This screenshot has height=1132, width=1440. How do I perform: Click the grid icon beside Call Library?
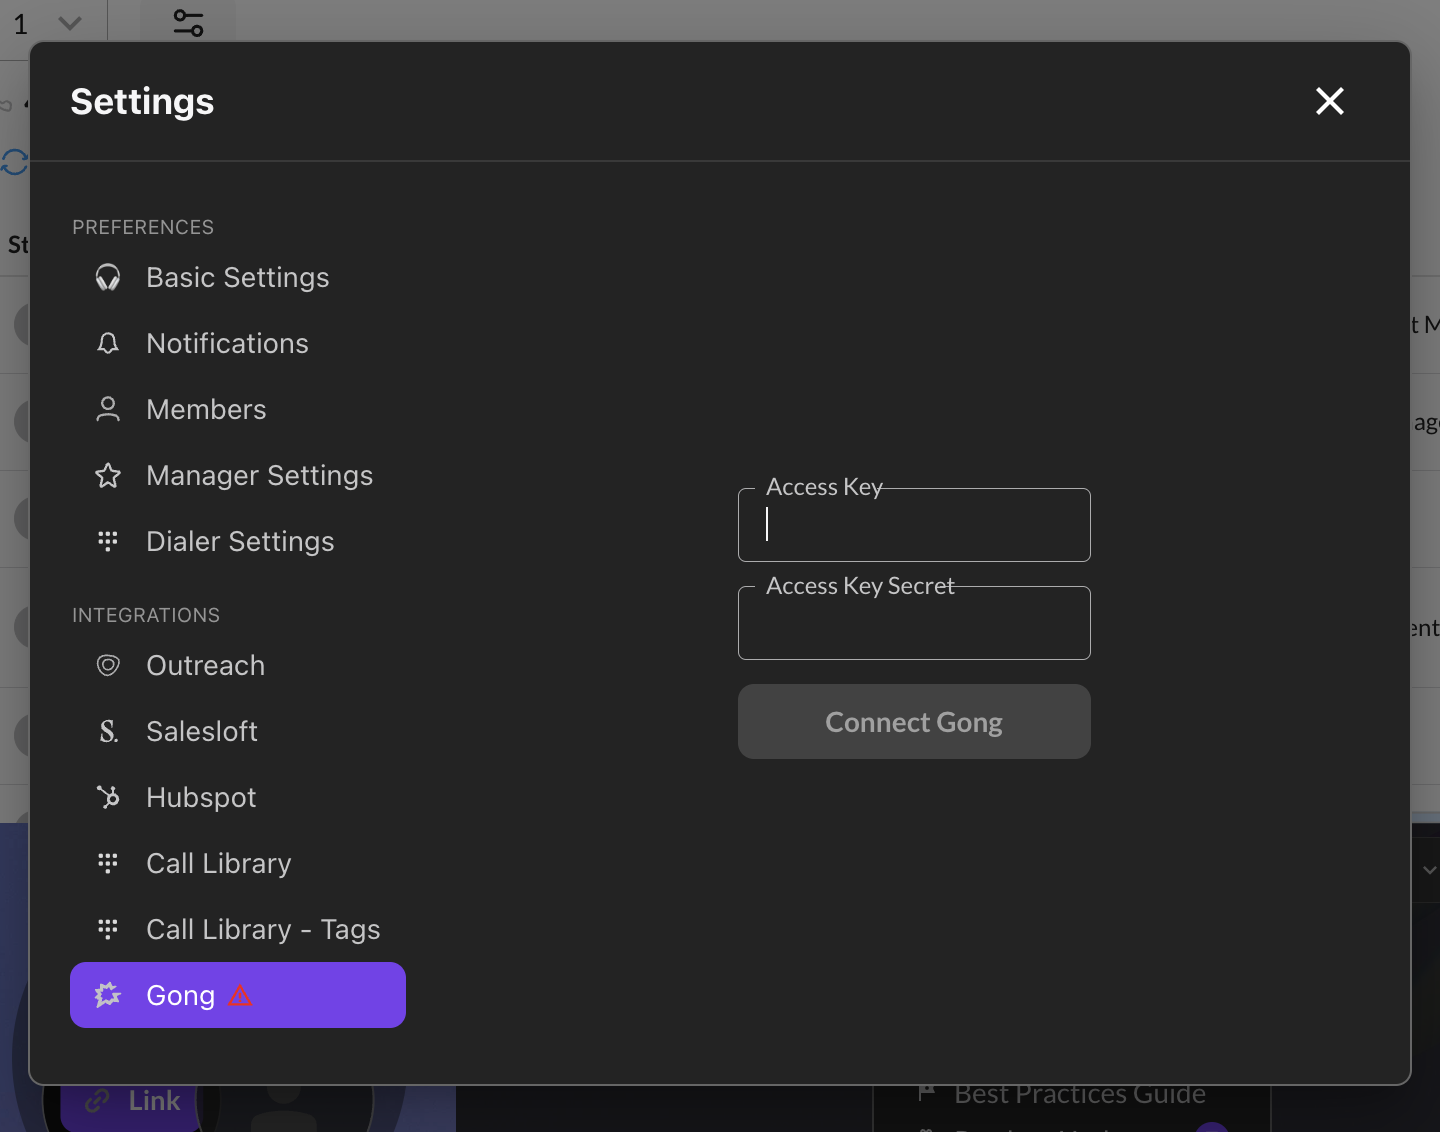tap(108, 863)
